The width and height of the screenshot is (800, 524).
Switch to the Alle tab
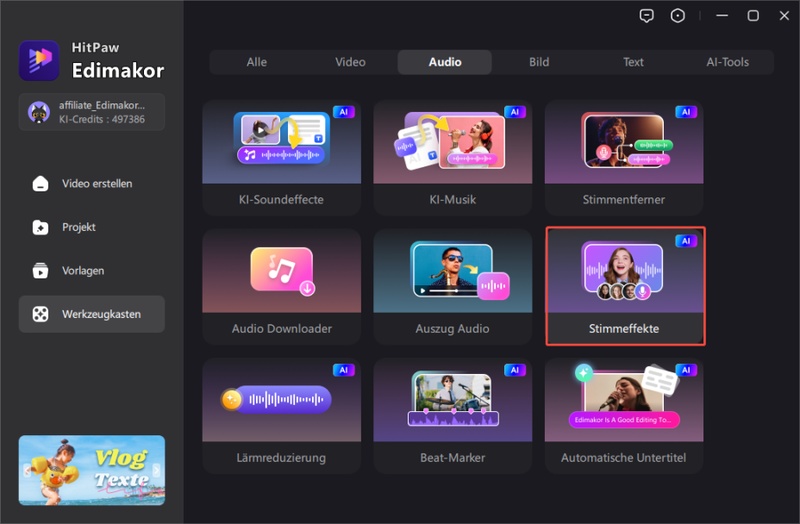tap(257, 62)
